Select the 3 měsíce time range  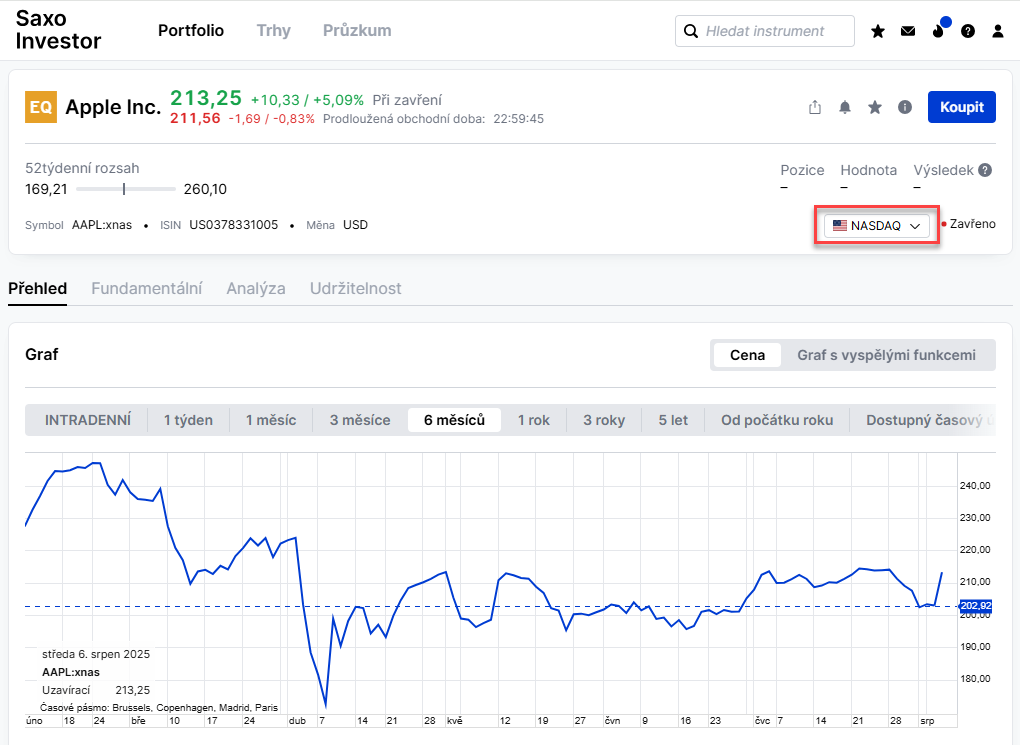point(360,420)
